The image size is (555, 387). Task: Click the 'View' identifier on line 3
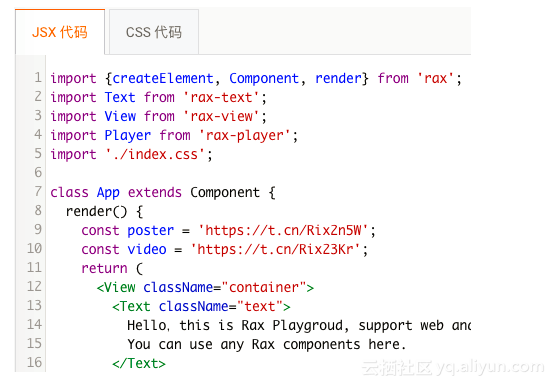click(x=120, y=116)
